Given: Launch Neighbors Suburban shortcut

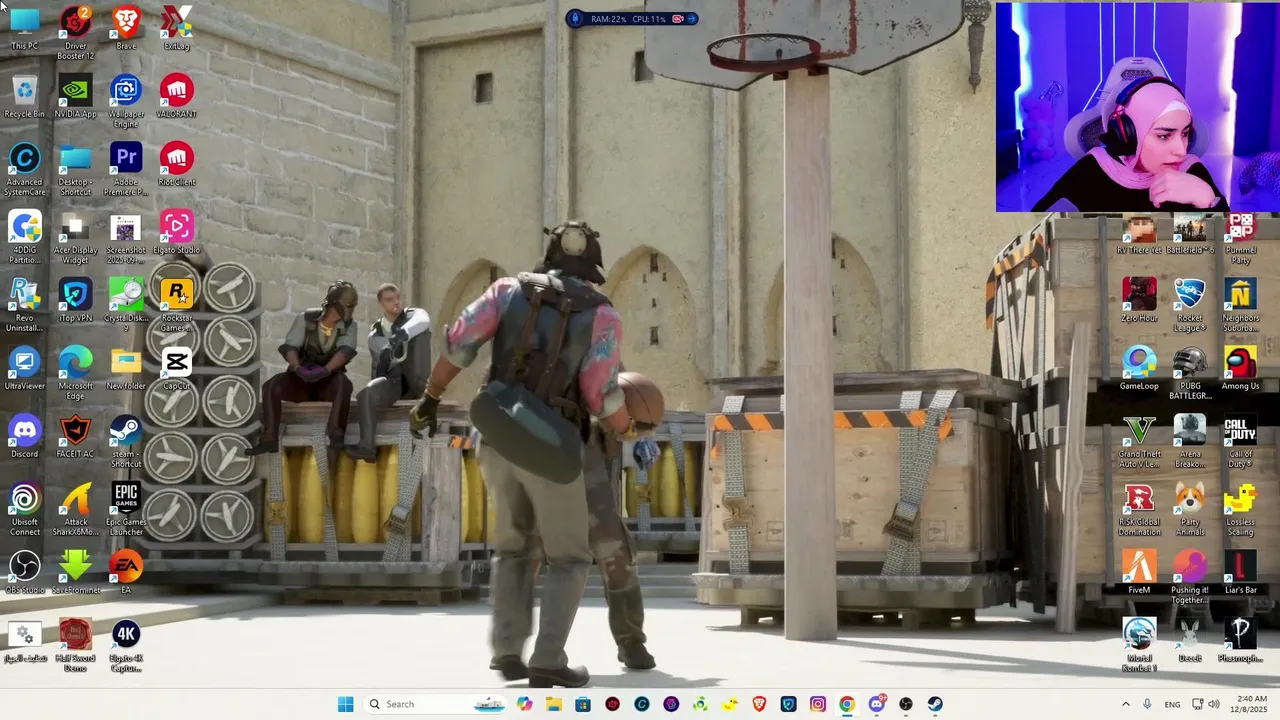Looking at the screenshot, I should tap(1240, 305).
